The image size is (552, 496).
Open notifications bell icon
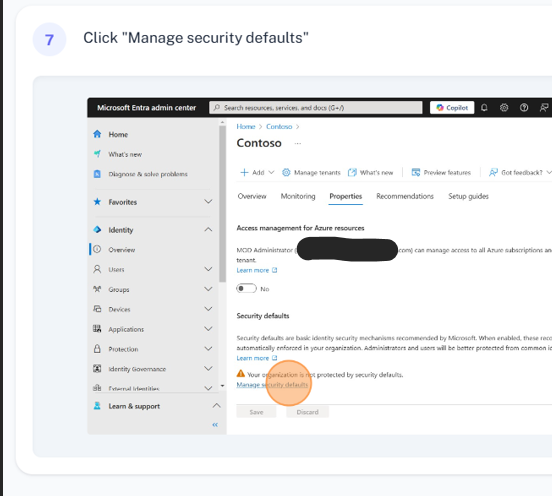(484, 108)
